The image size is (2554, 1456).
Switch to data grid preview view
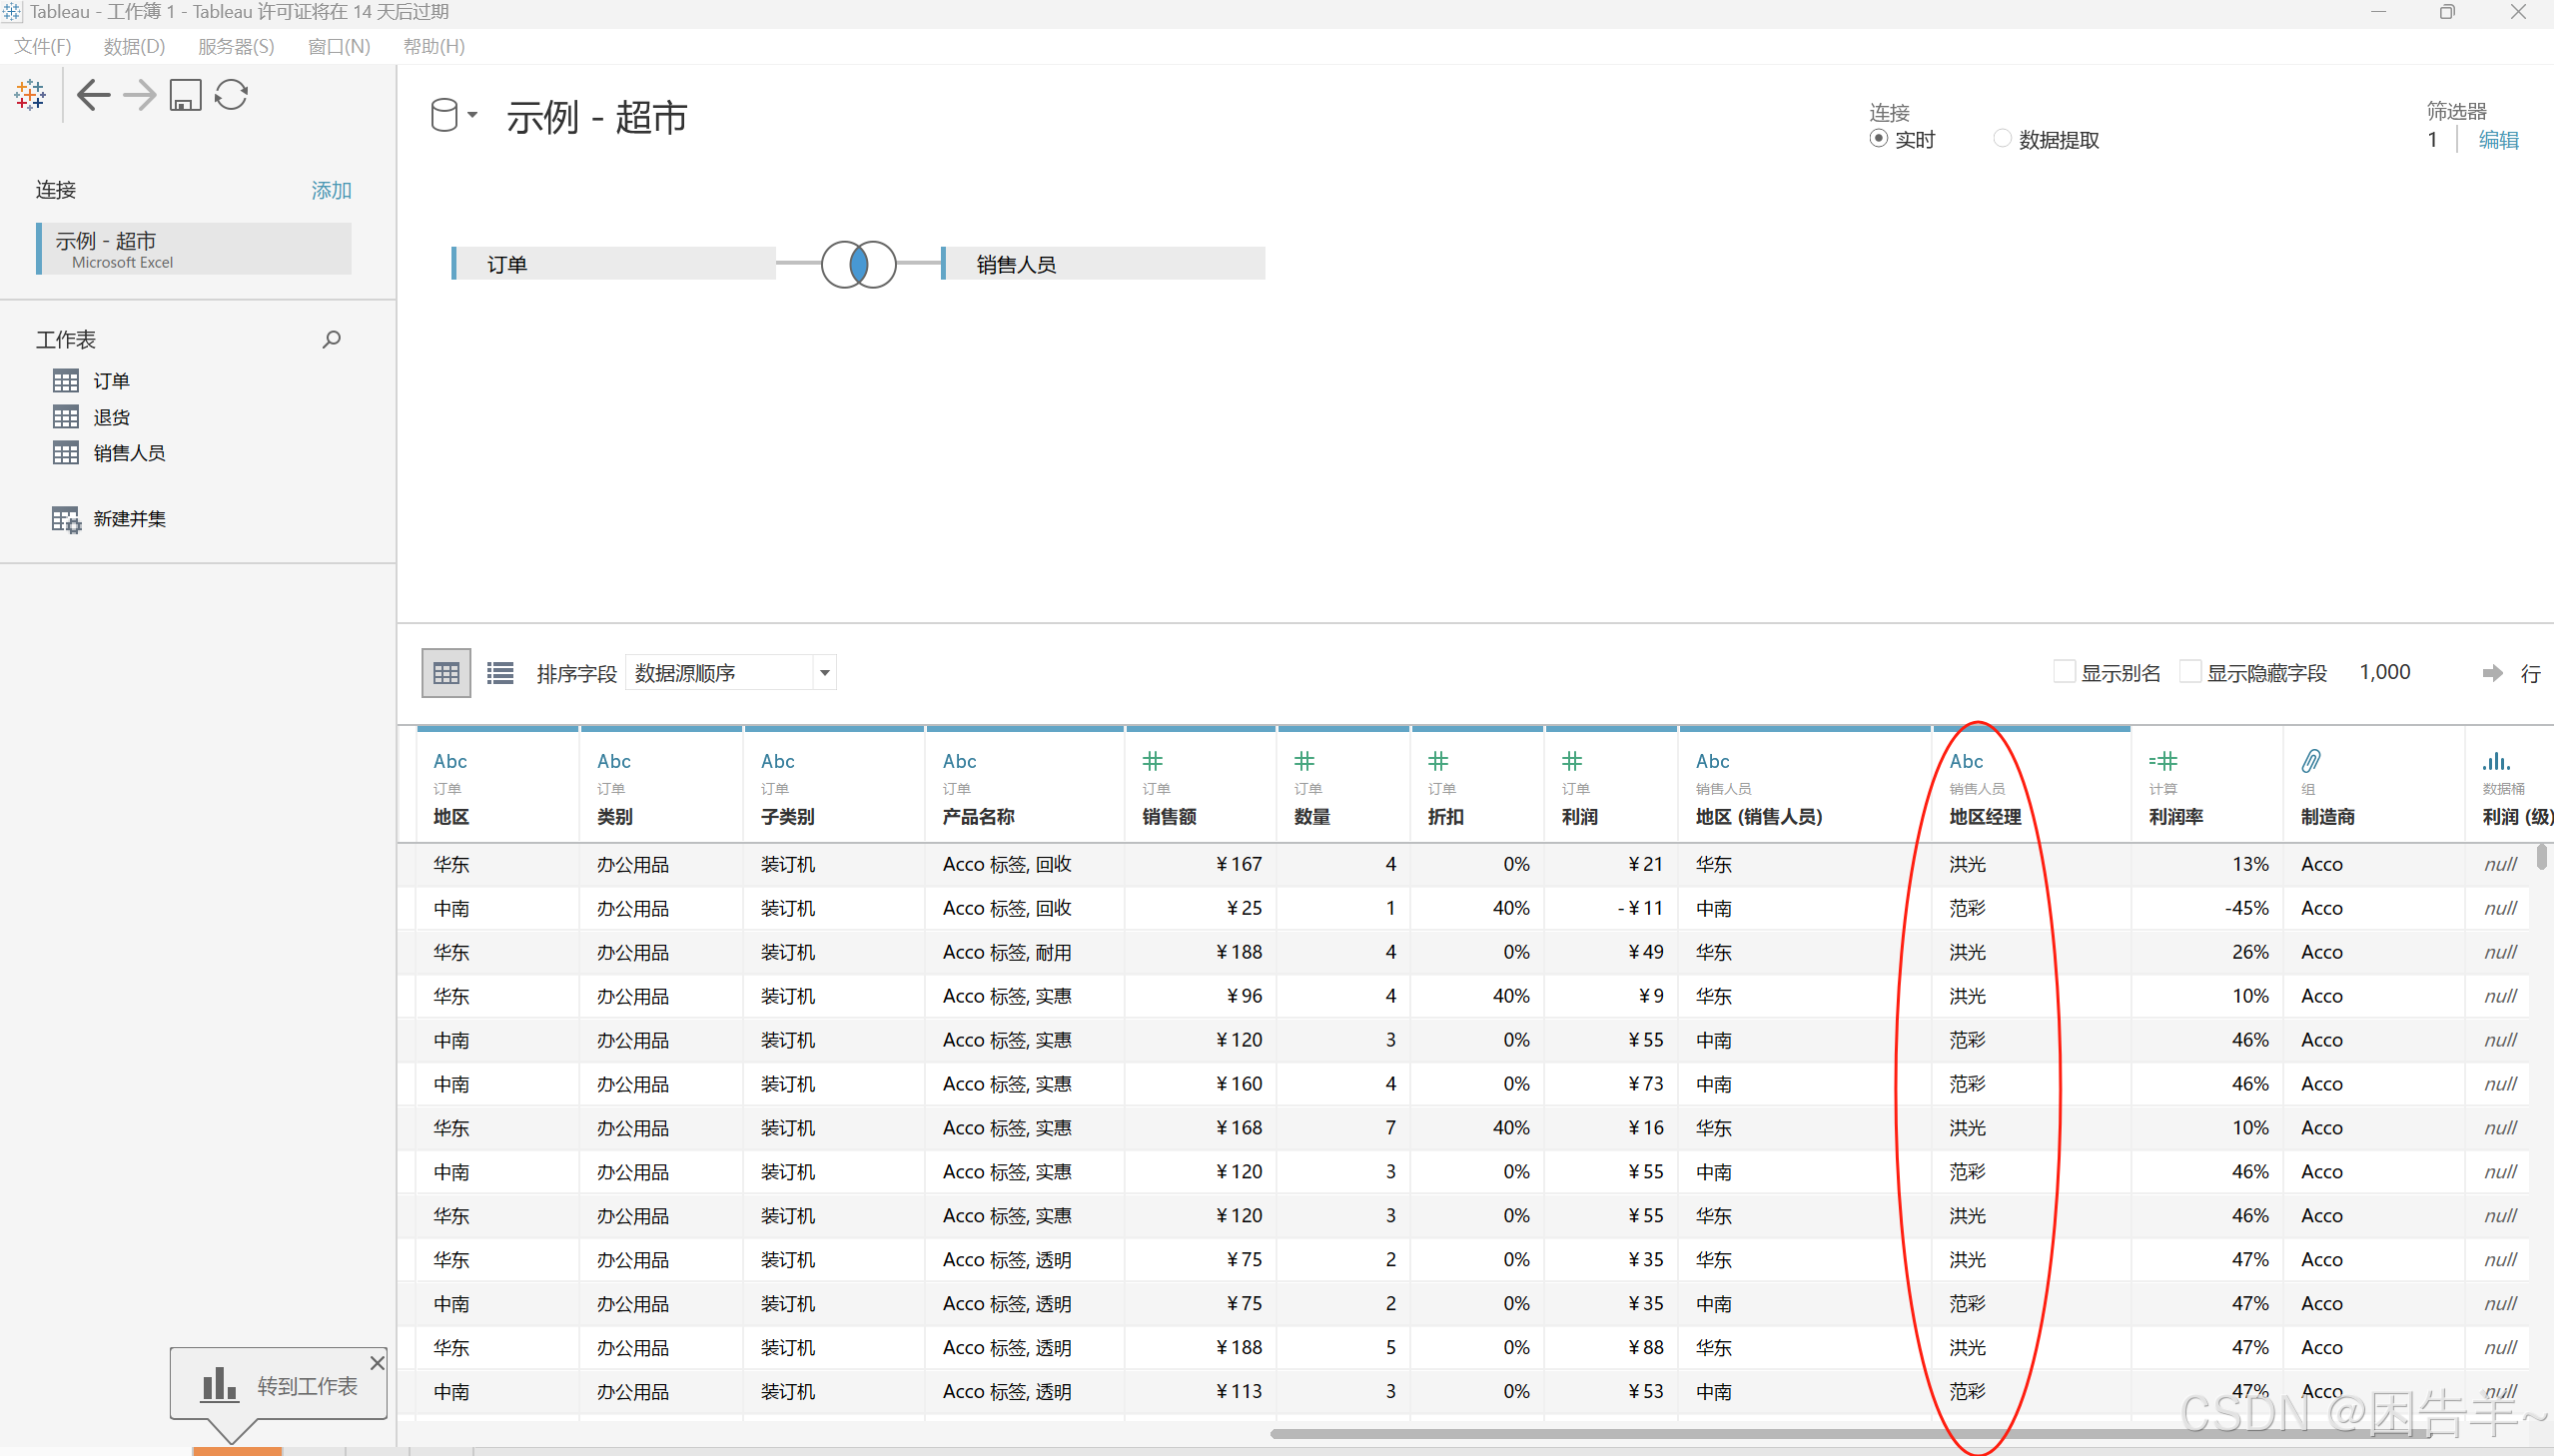(x=446, y=673)
